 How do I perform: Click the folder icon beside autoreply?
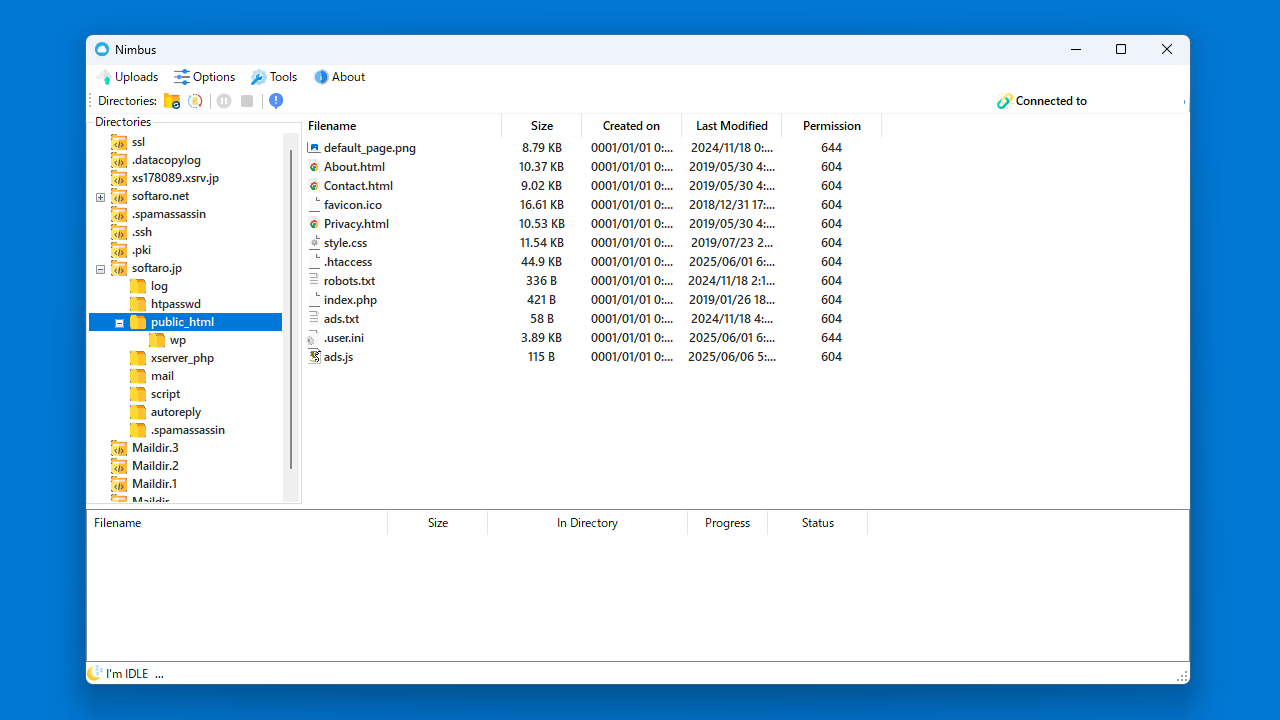138,412
